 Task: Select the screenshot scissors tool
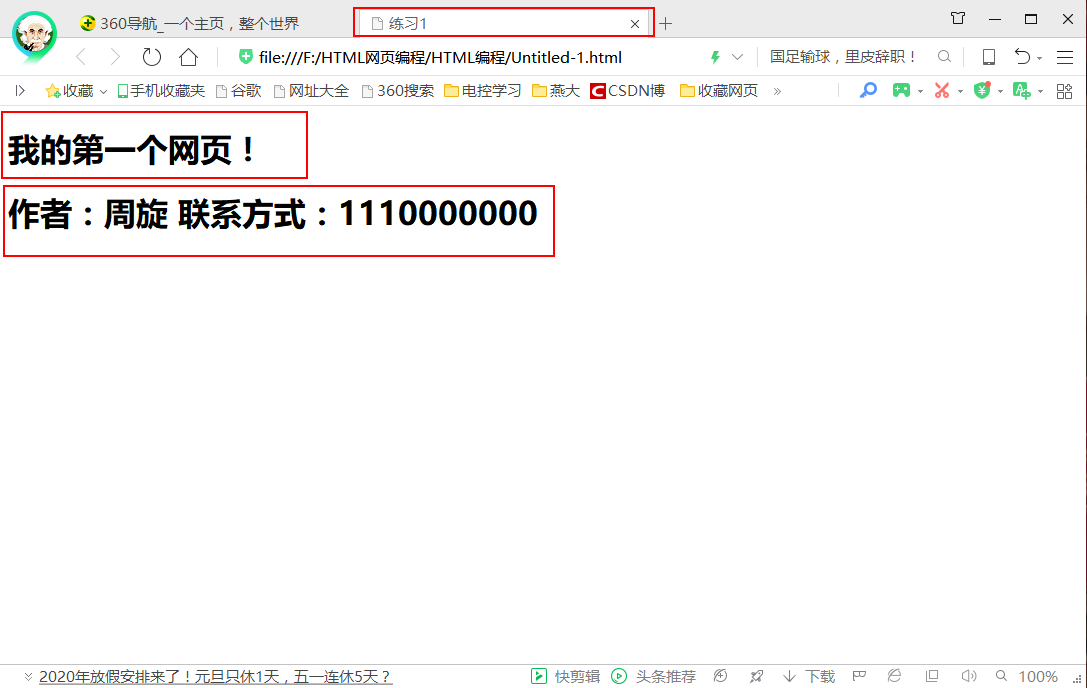pyautogui.click(x=943, y=90)
